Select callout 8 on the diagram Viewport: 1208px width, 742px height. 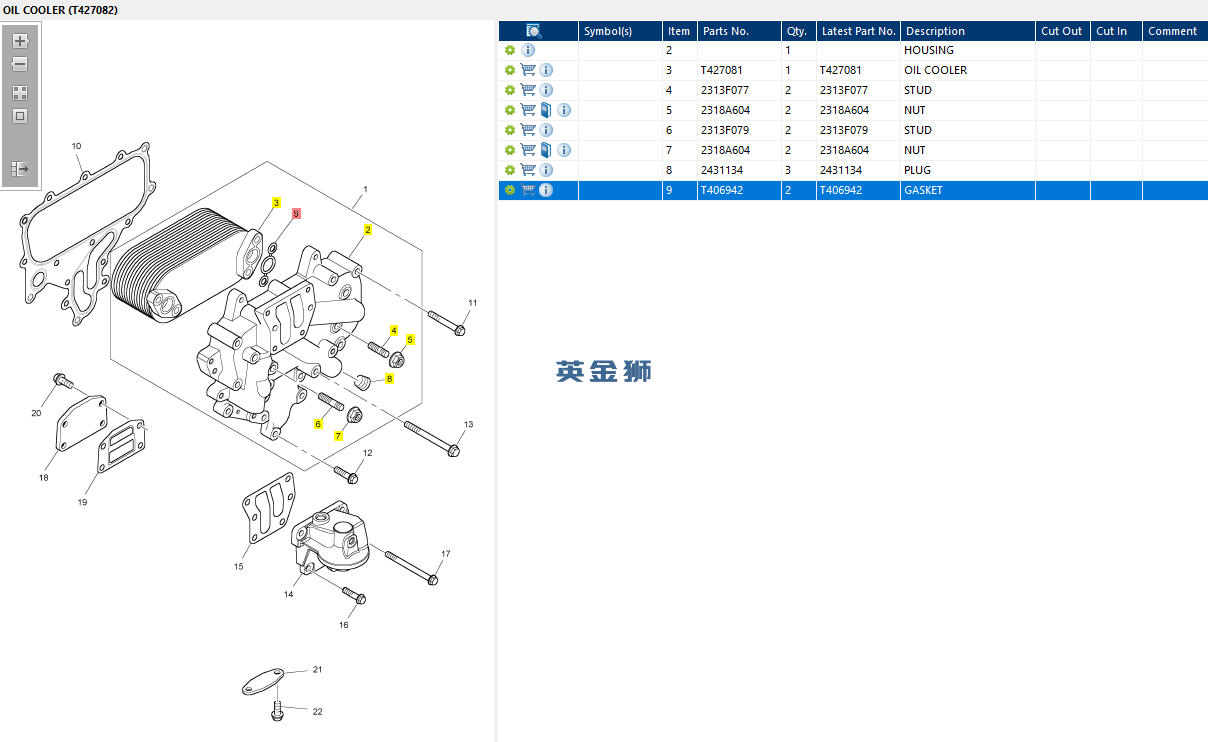tap(389, 379)
